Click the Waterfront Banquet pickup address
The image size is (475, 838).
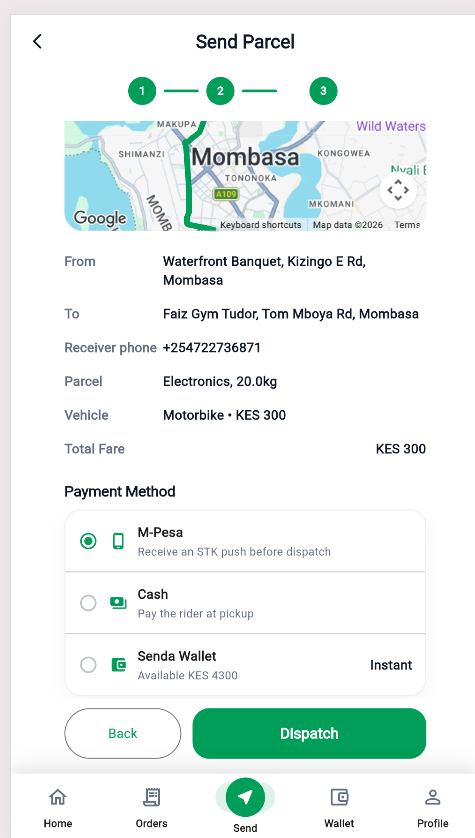[264, 271]
